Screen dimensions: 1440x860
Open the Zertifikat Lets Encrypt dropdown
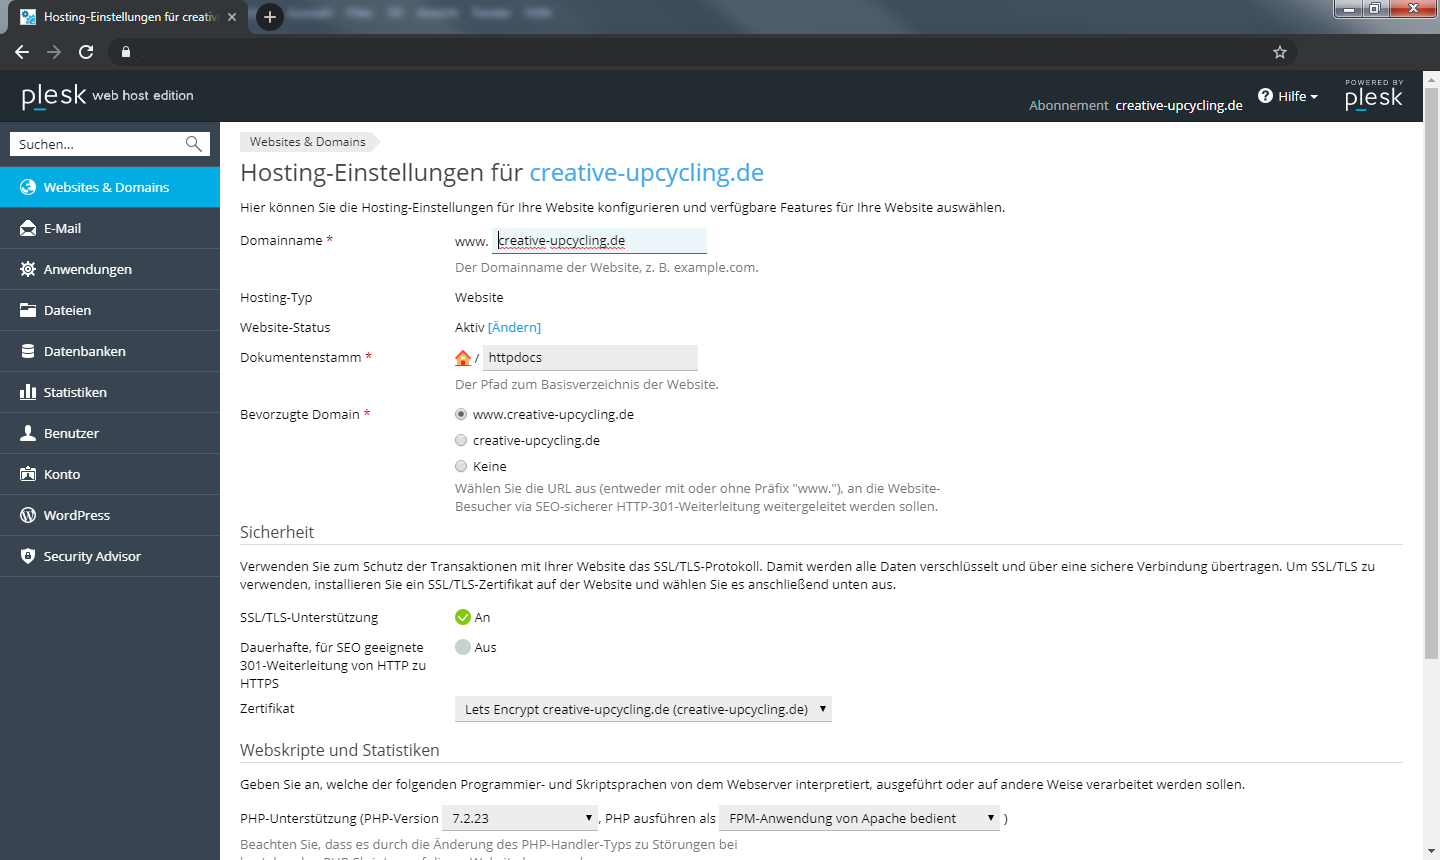[x=643, y=709]
